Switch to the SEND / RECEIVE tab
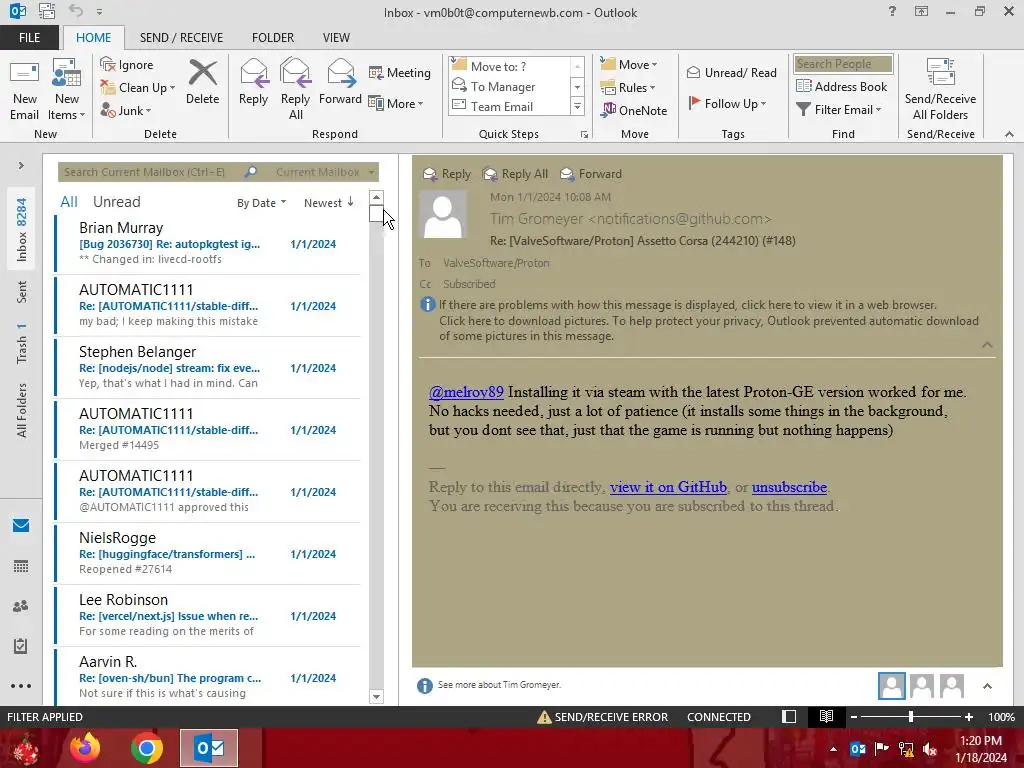 coord(181,38)
